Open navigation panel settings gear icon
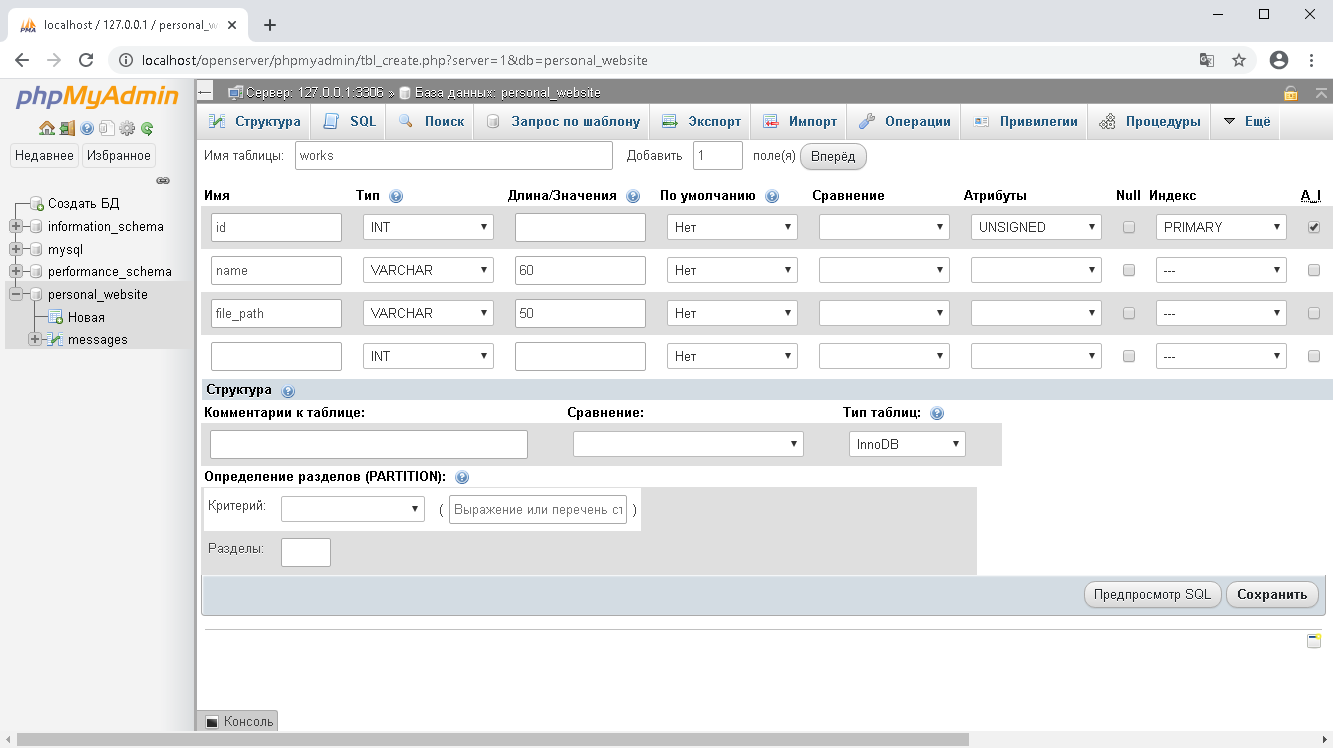1333x748 pixels. tap(127, 128)
